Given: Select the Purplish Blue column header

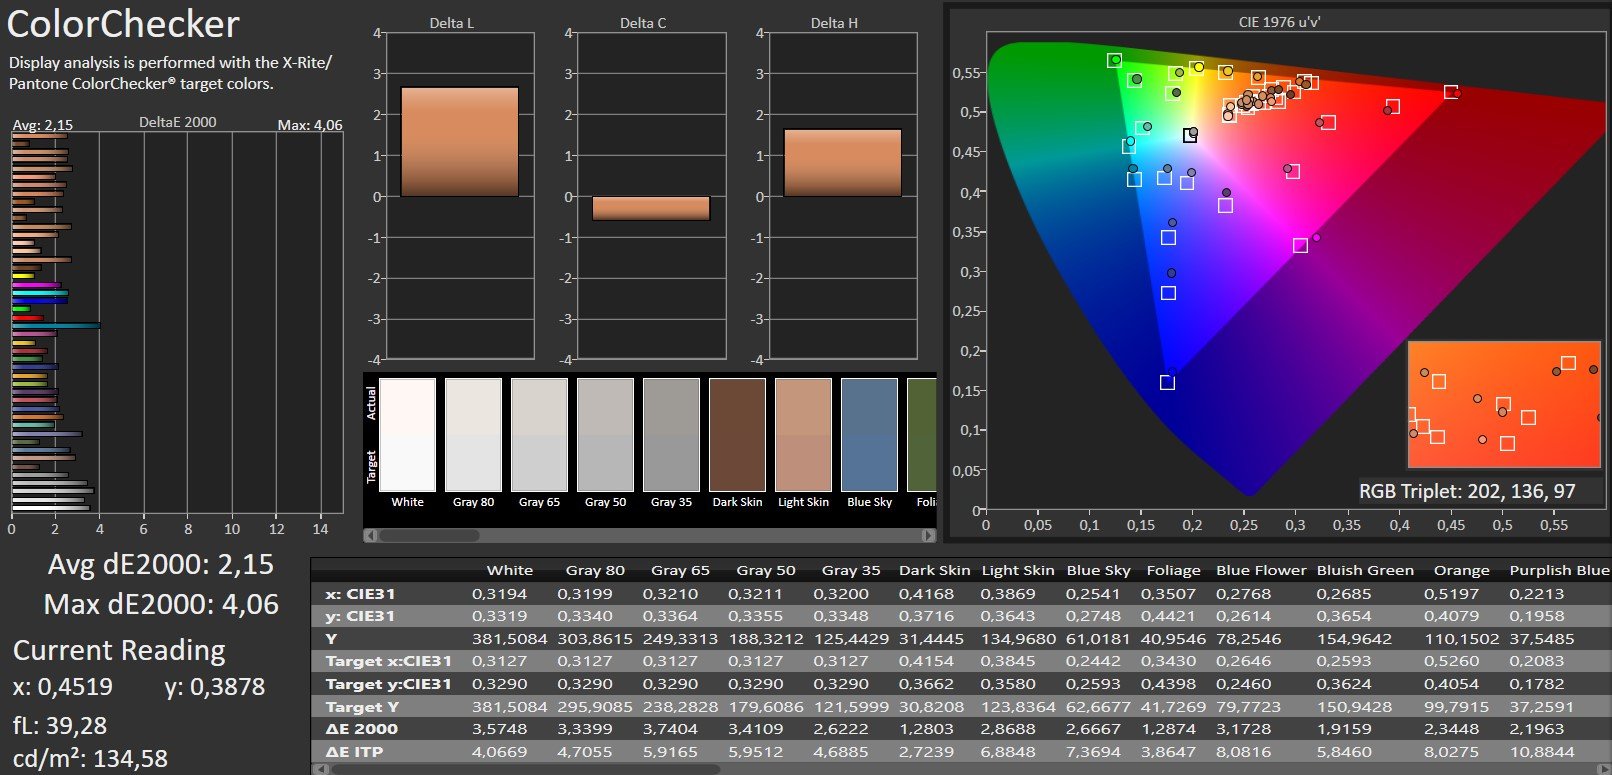Looking at the screenshot, I should pyautogui.click(x=1558, y=570).
